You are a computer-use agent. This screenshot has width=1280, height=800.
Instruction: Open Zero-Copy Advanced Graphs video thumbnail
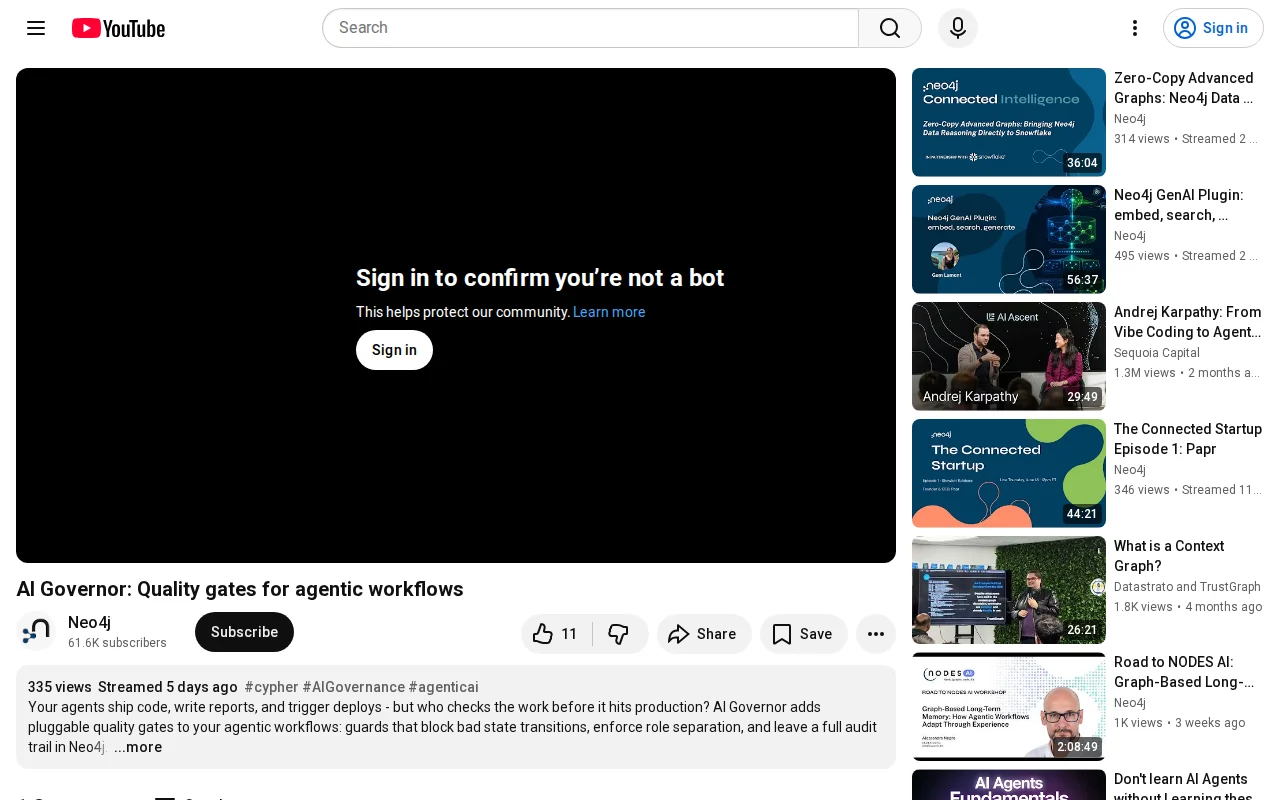click(1009, 122)
